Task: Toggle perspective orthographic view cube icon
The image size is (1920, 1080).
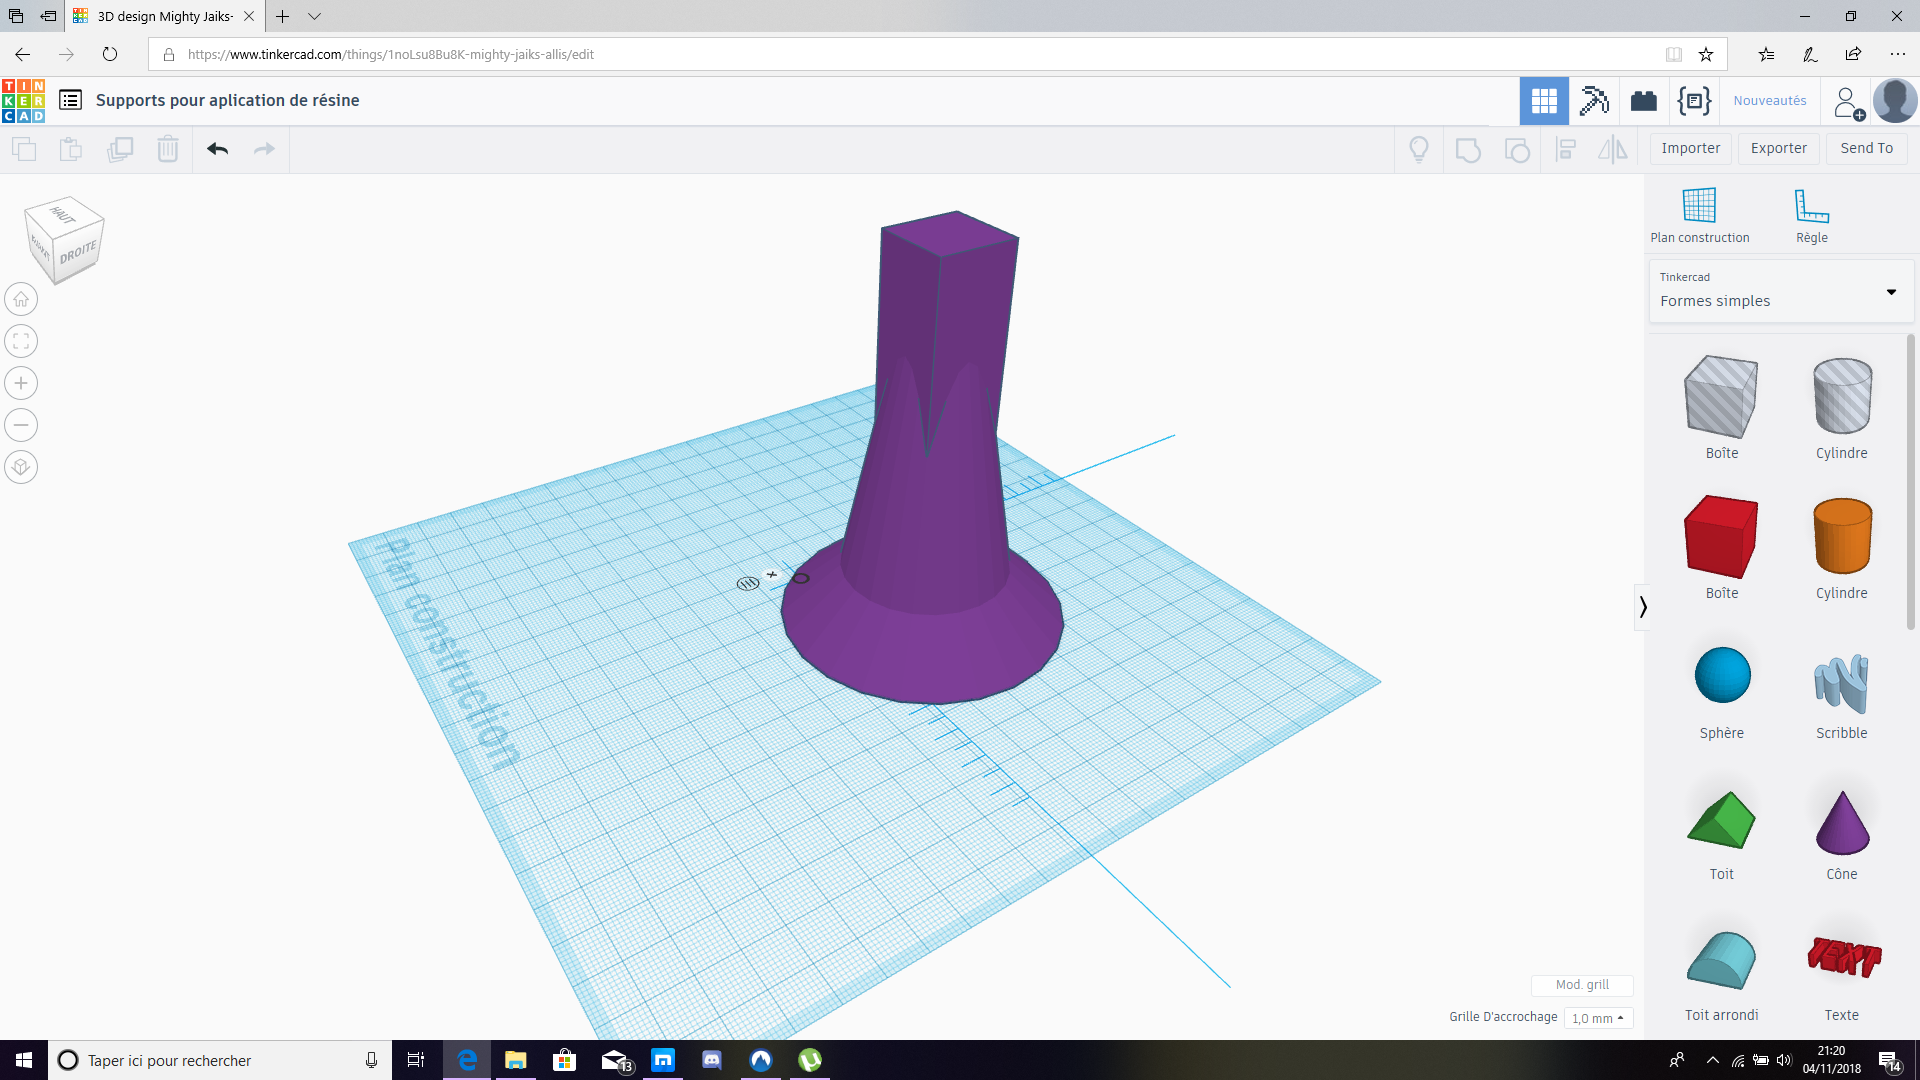Action: coord(21,467)
